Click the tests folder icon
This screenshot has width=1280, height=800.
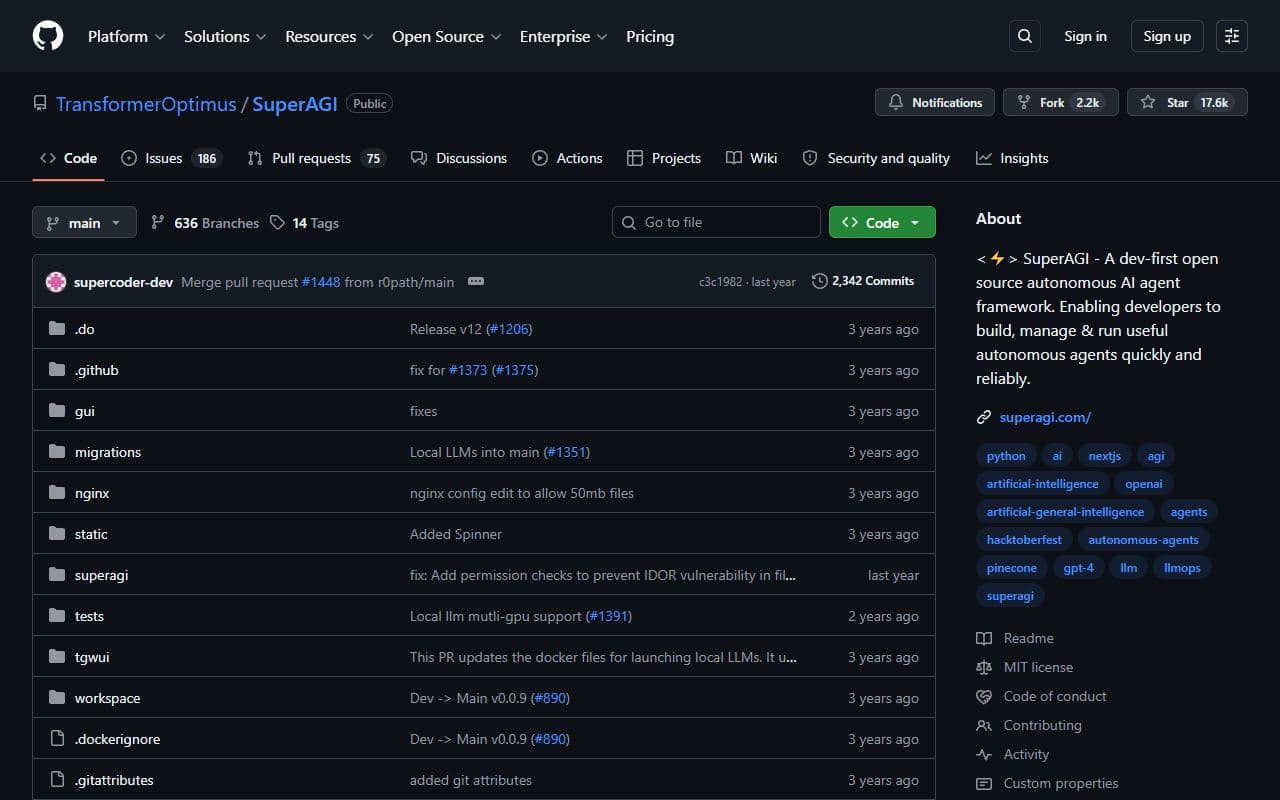coord(57,616)
